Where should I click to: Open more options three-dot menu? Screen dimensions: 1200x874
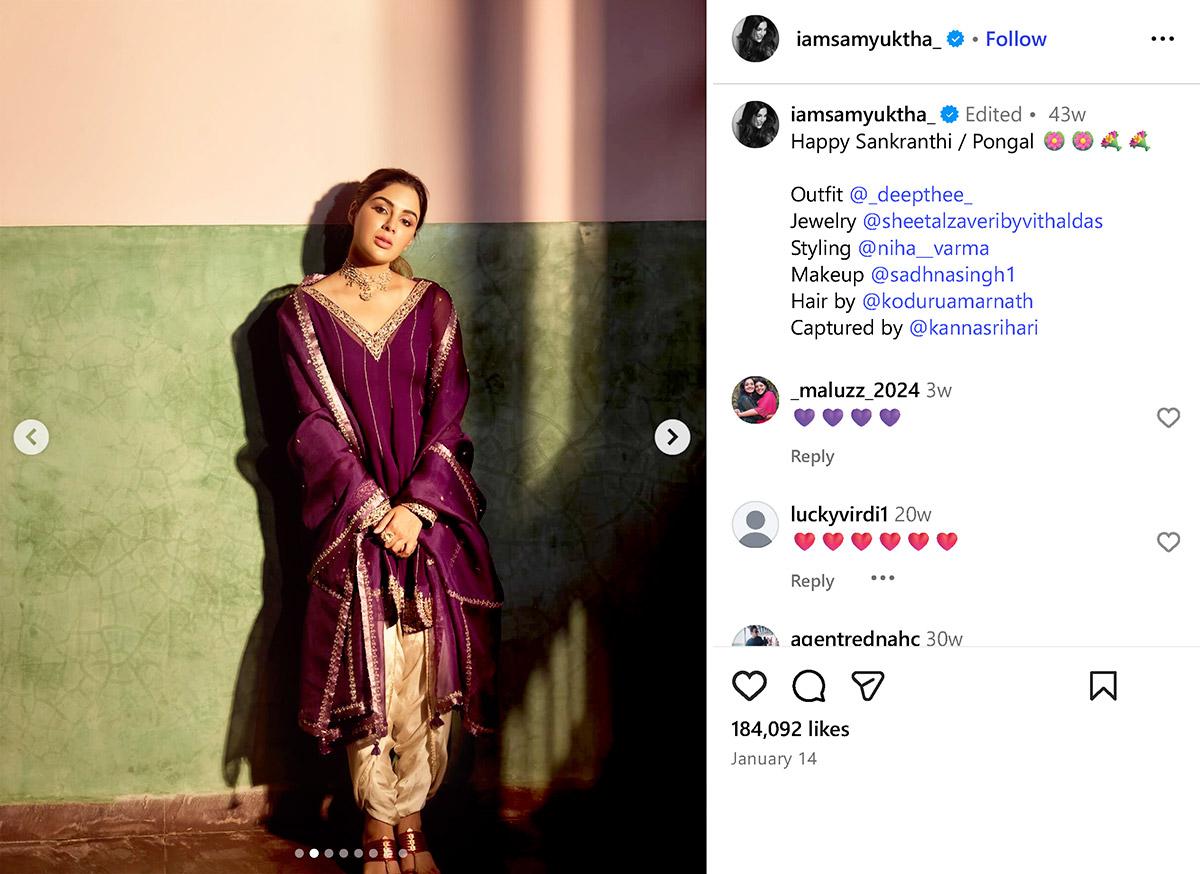(x=1162, y=39)
